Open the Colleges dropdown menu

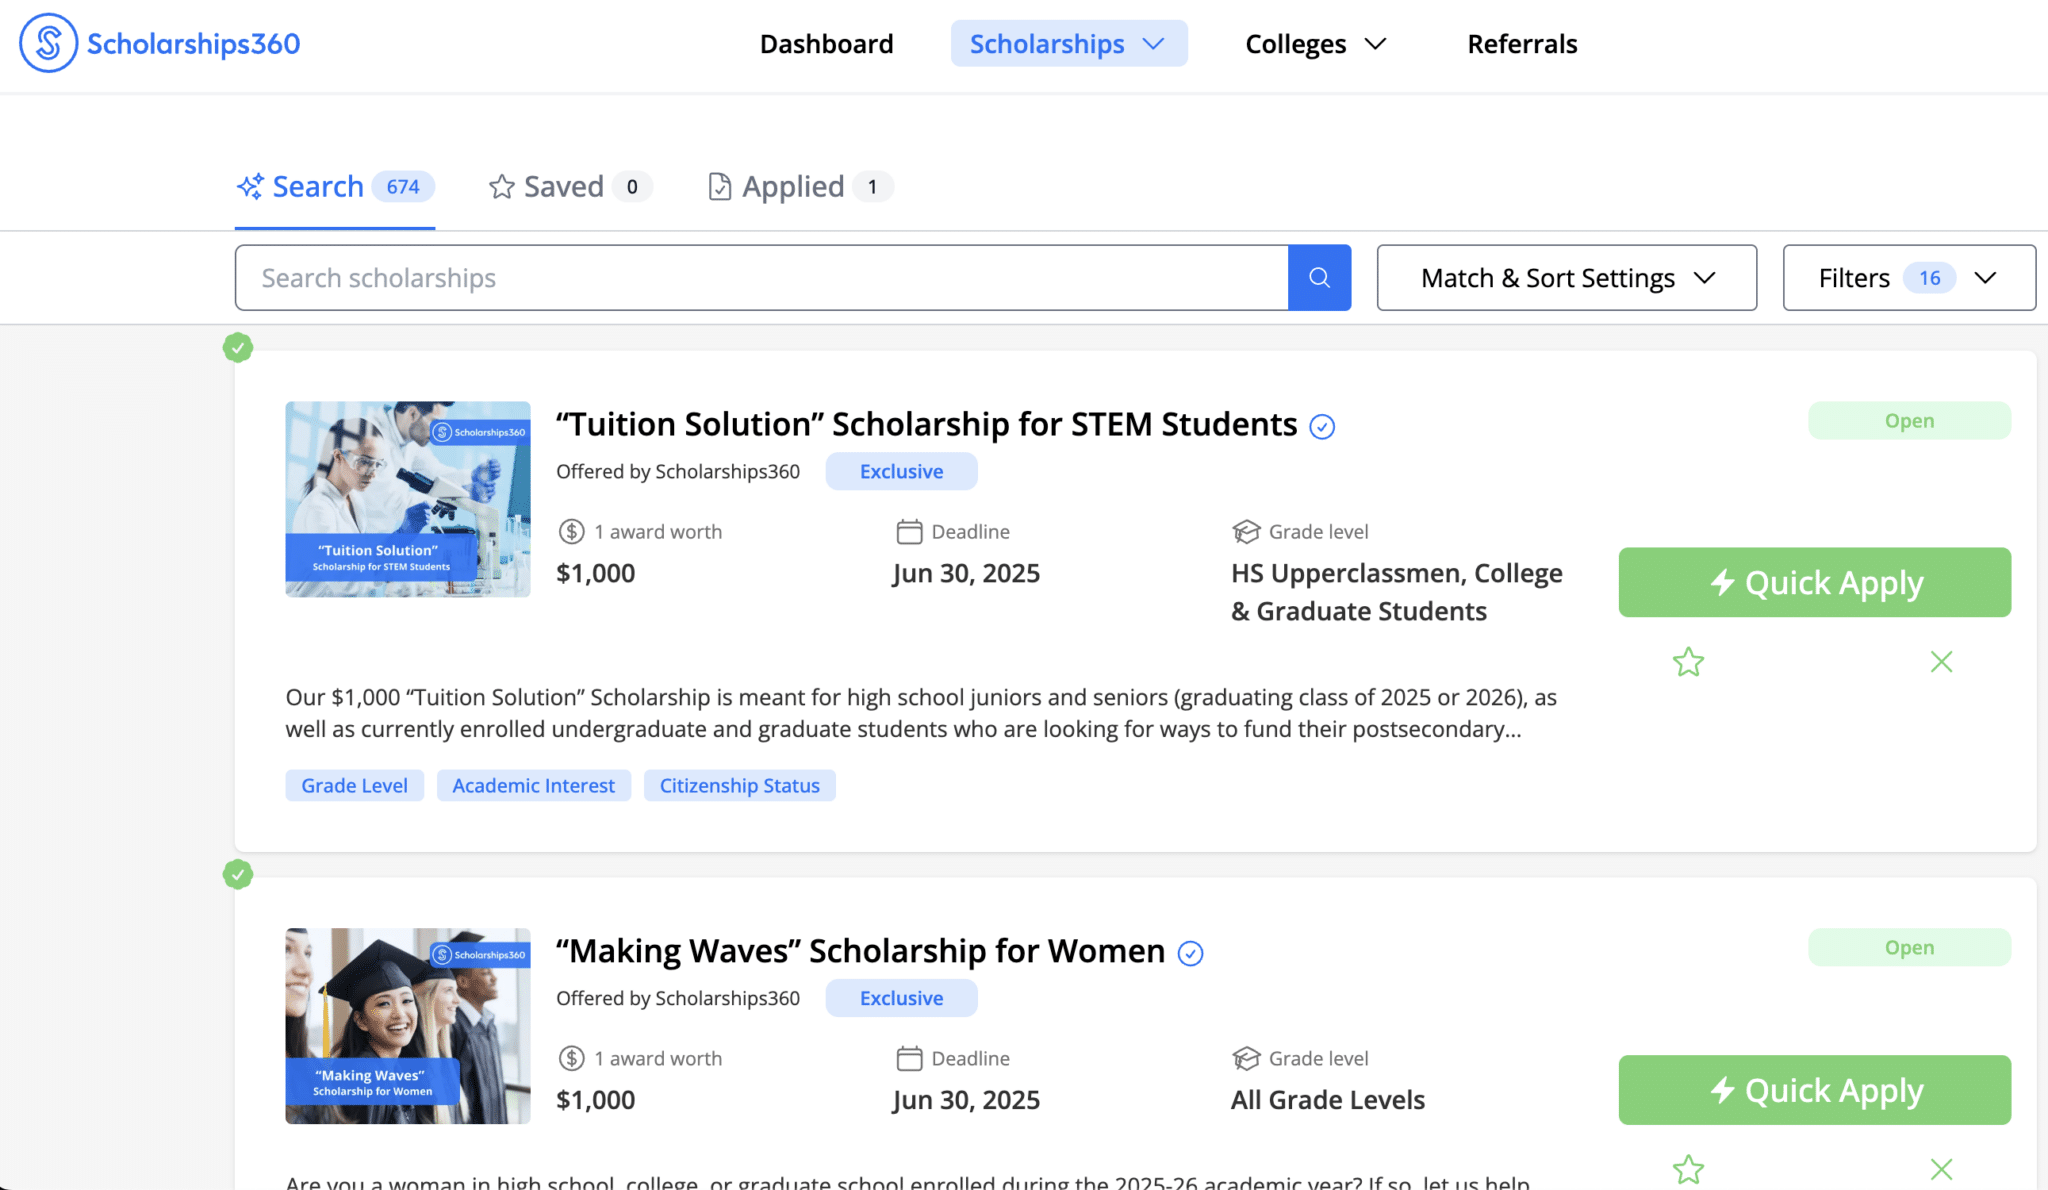point(1315,43)
